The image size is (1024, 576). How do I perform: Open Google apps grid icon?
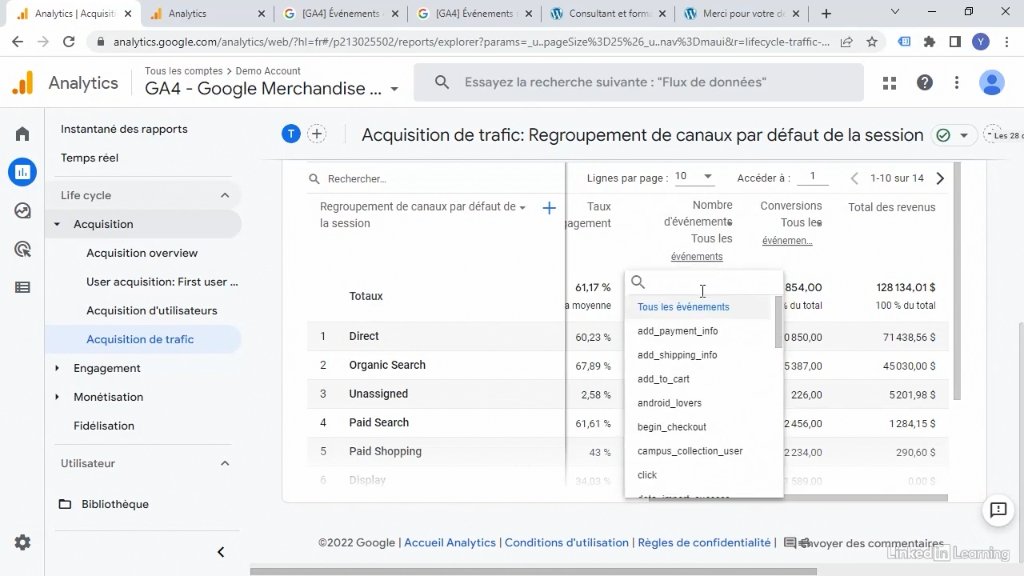pos(889,83)
